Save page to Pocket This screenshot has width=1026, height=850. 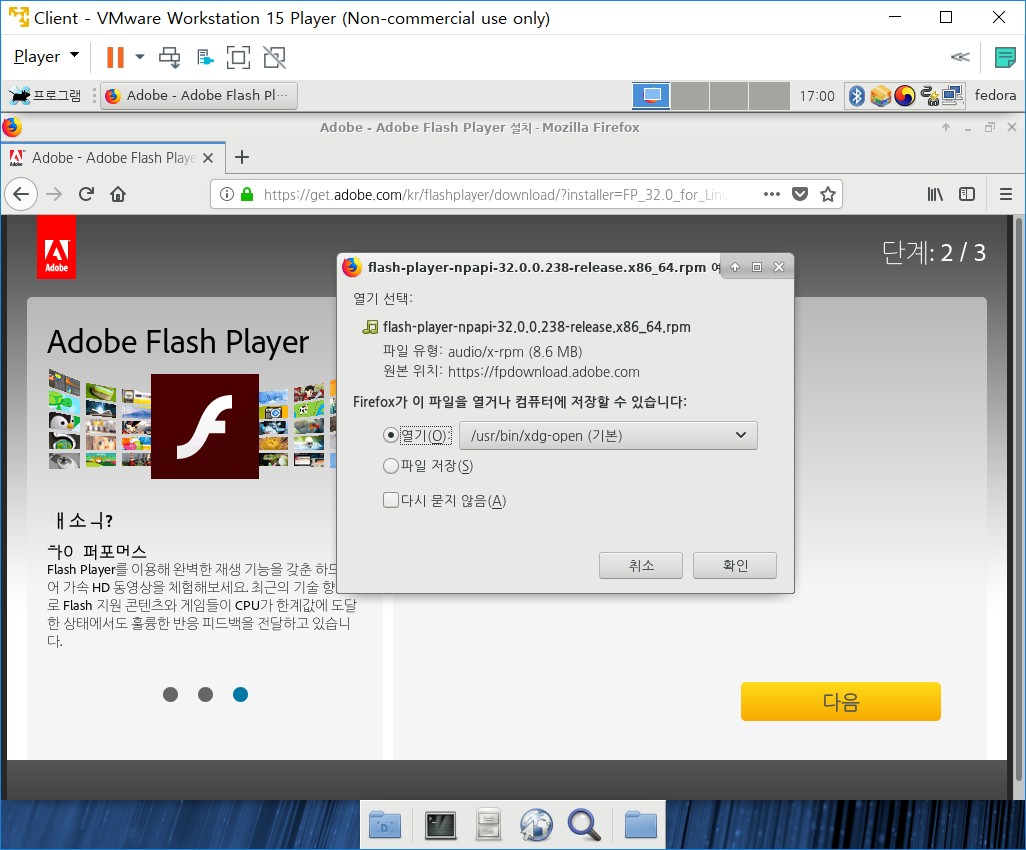pyautogui.click(x=800, y=194)
